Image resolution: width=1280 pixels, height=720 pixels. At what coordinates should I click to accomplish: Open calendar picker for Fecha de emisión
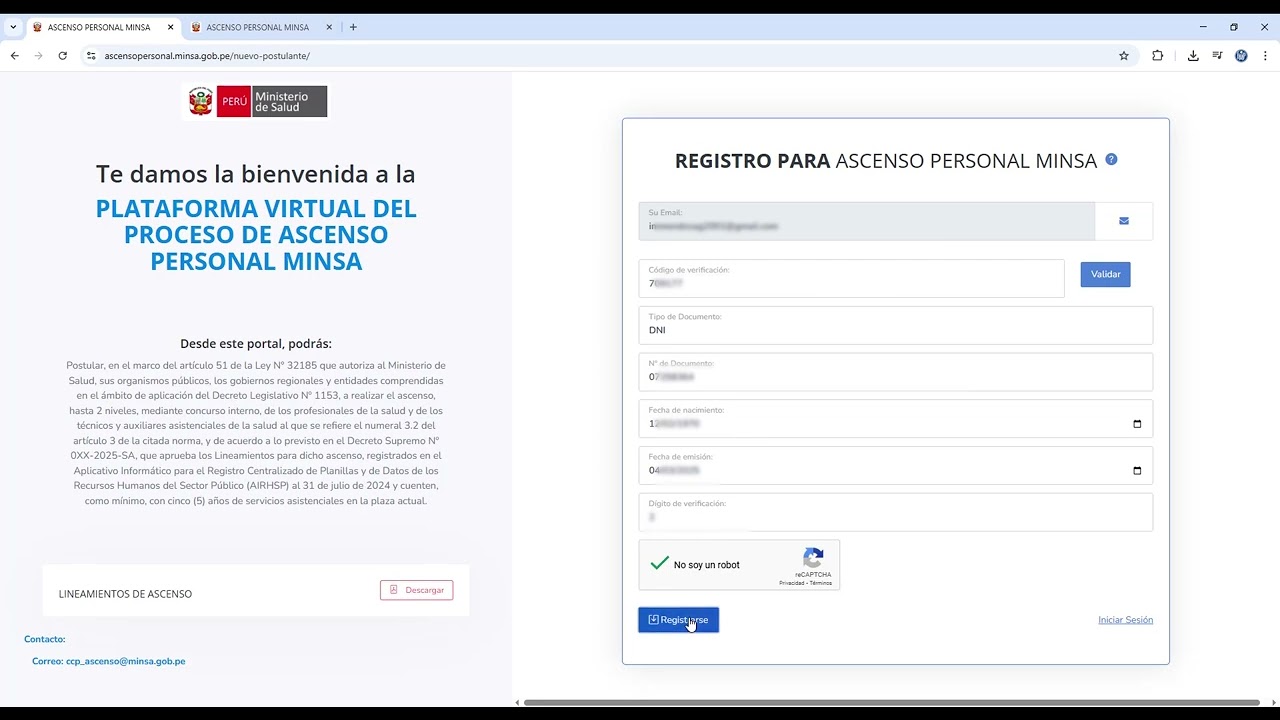coord(1137,471)
